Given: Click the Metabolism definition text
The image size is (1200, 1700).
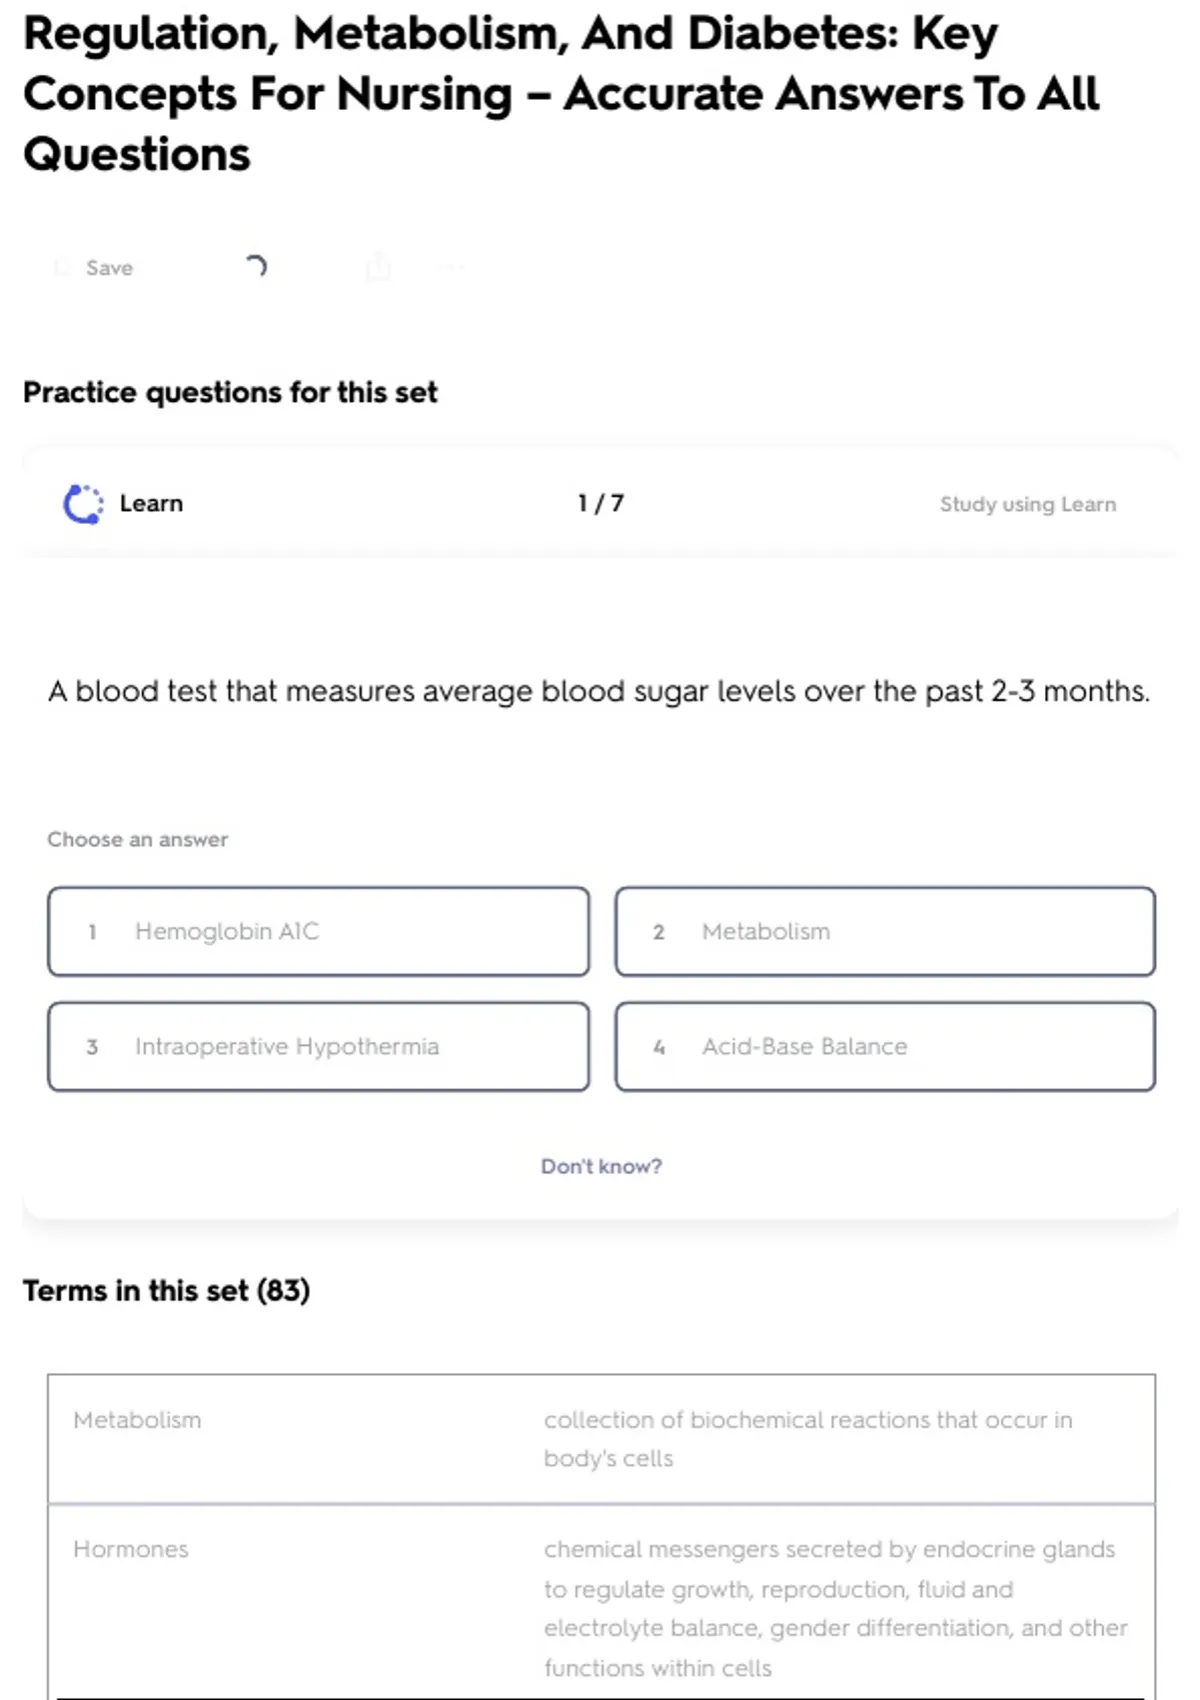Looking at the screenshot, I should click(x=807, y=1439).
